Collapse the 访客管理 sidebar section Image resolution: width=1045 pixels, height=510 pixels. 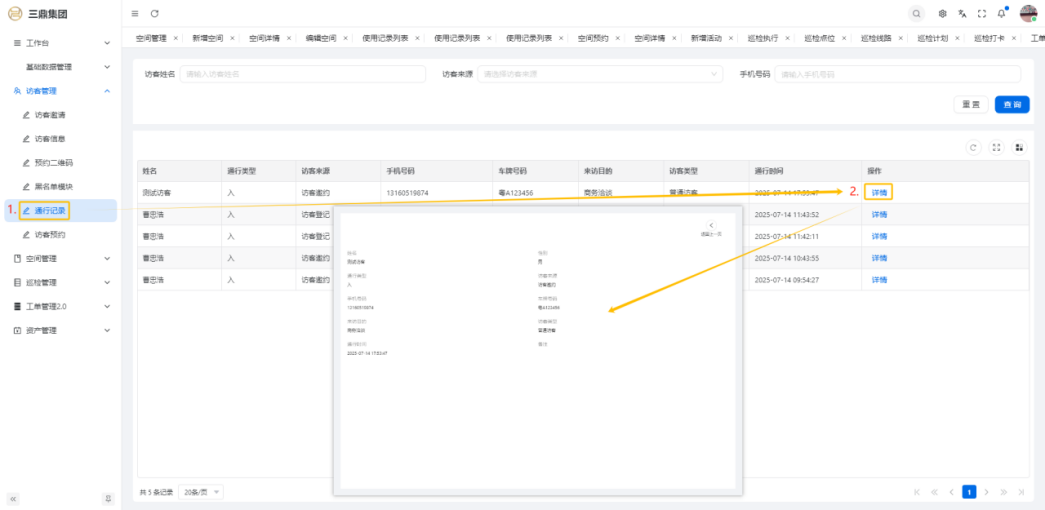pyautogui.click(x=60, y=91)
